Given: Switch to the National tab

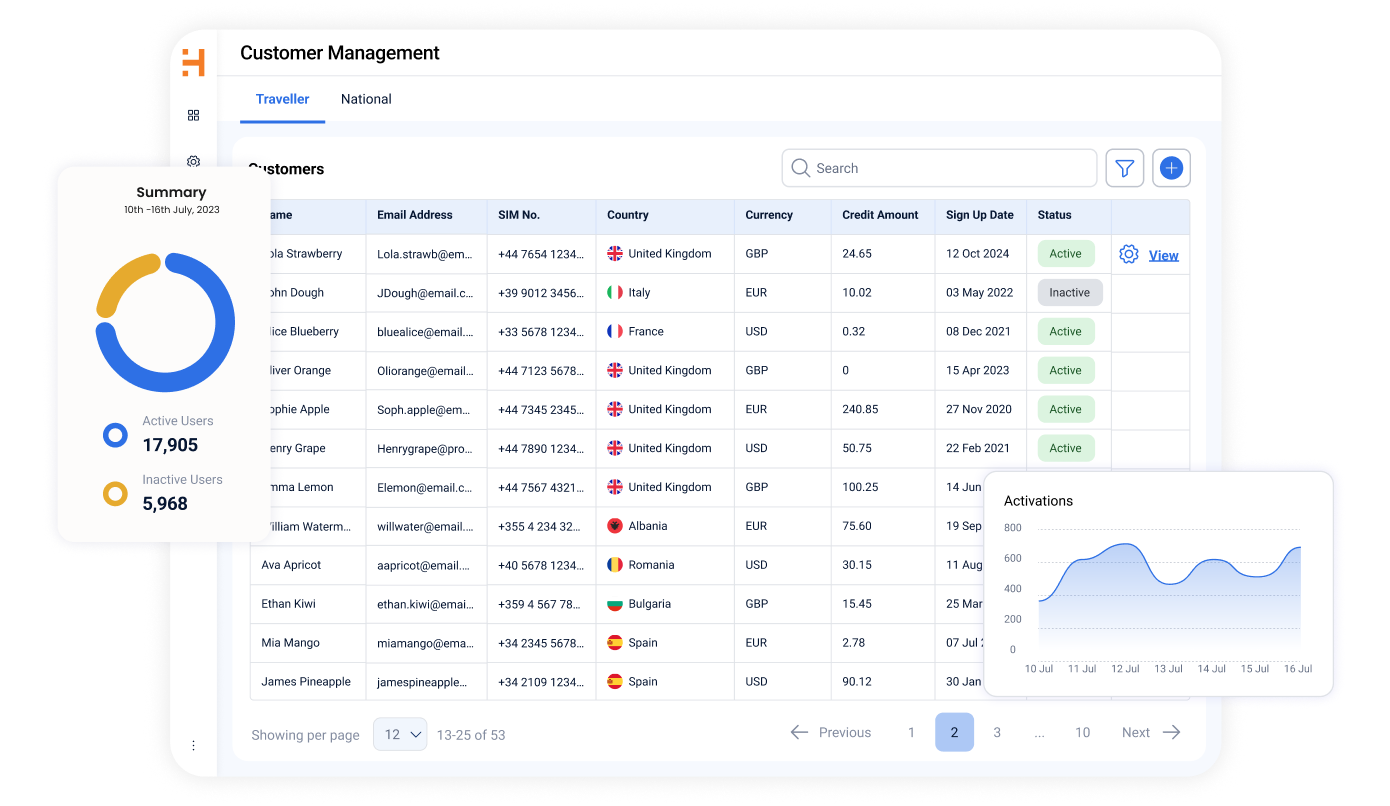Looking at the screenshot, I should pyautogui.click(x=366, y=99).
